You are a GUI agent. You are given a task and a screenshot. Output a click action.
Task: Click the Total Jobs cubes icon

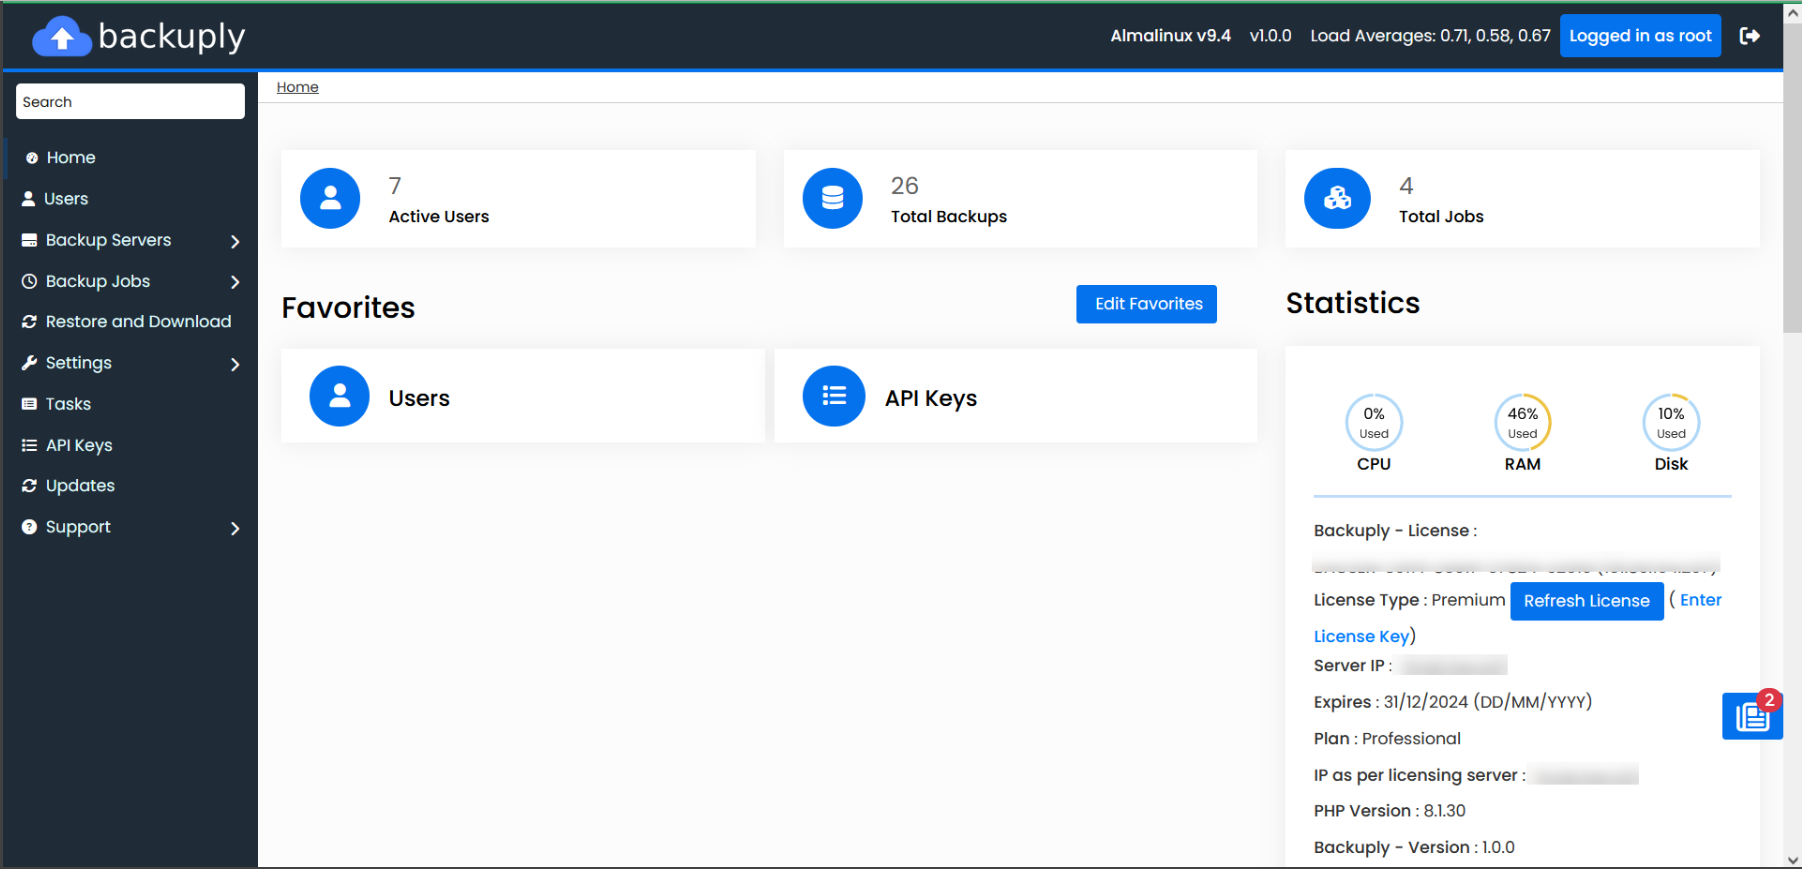[x=1337, y=198]
